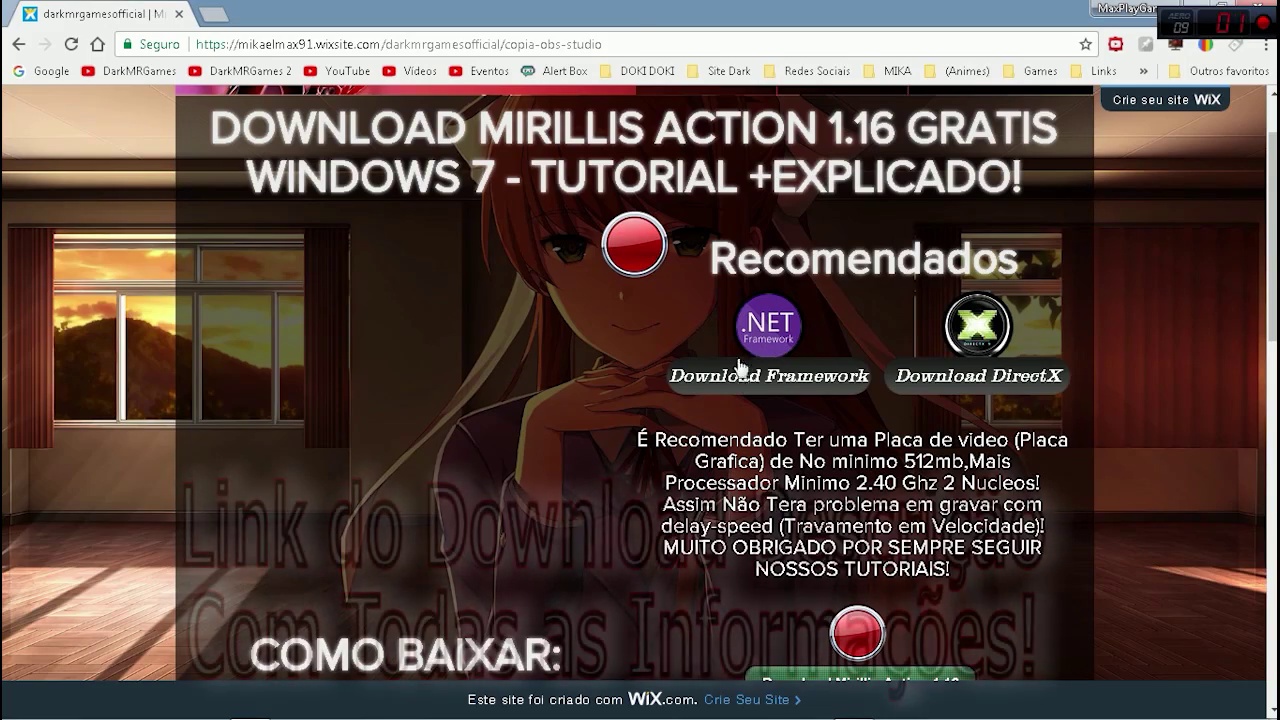Open the Alert Box bookmark

[554, 71]
